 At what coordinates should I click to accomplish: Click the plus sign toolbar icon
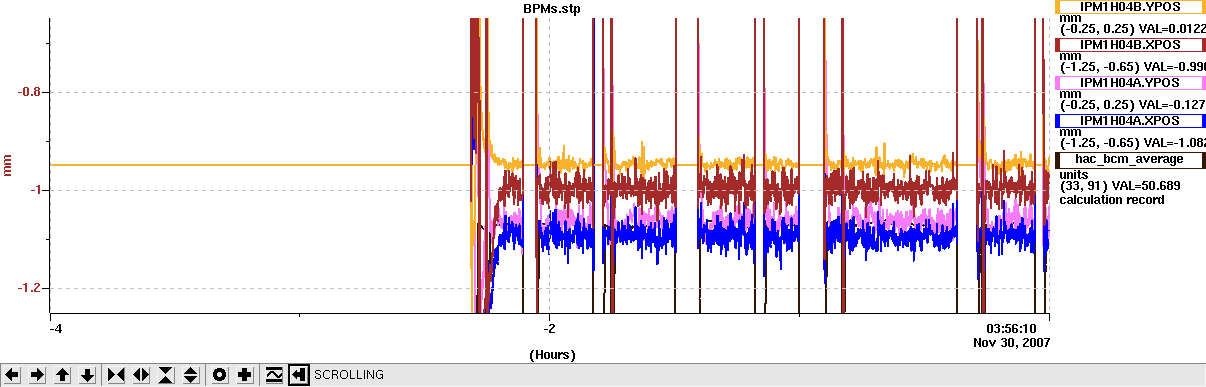[244, 375]
